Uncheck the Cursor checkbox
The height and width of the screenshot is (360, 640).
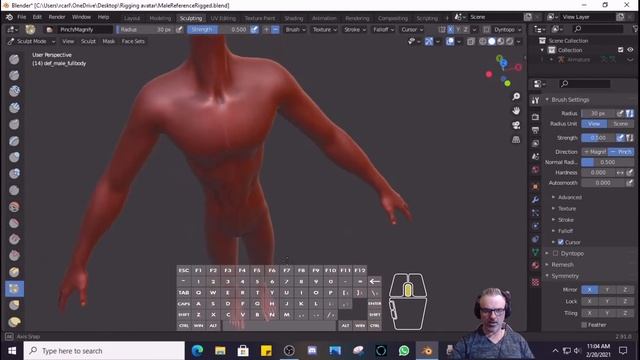tap(560, 242)
